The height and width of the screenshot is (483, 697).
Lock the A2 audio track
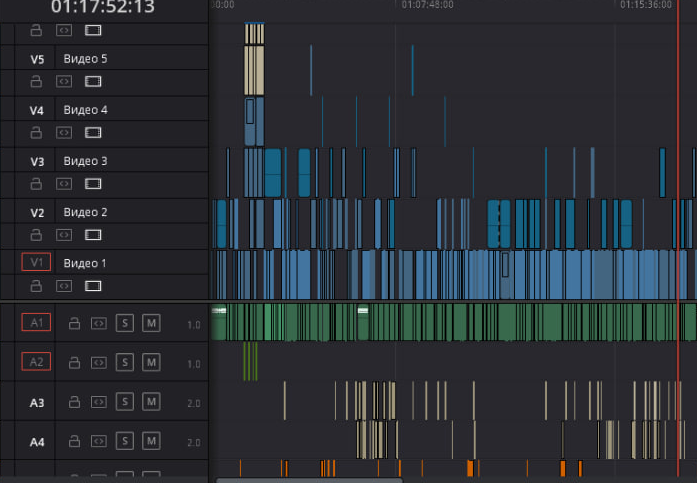(x=74, y=363)
